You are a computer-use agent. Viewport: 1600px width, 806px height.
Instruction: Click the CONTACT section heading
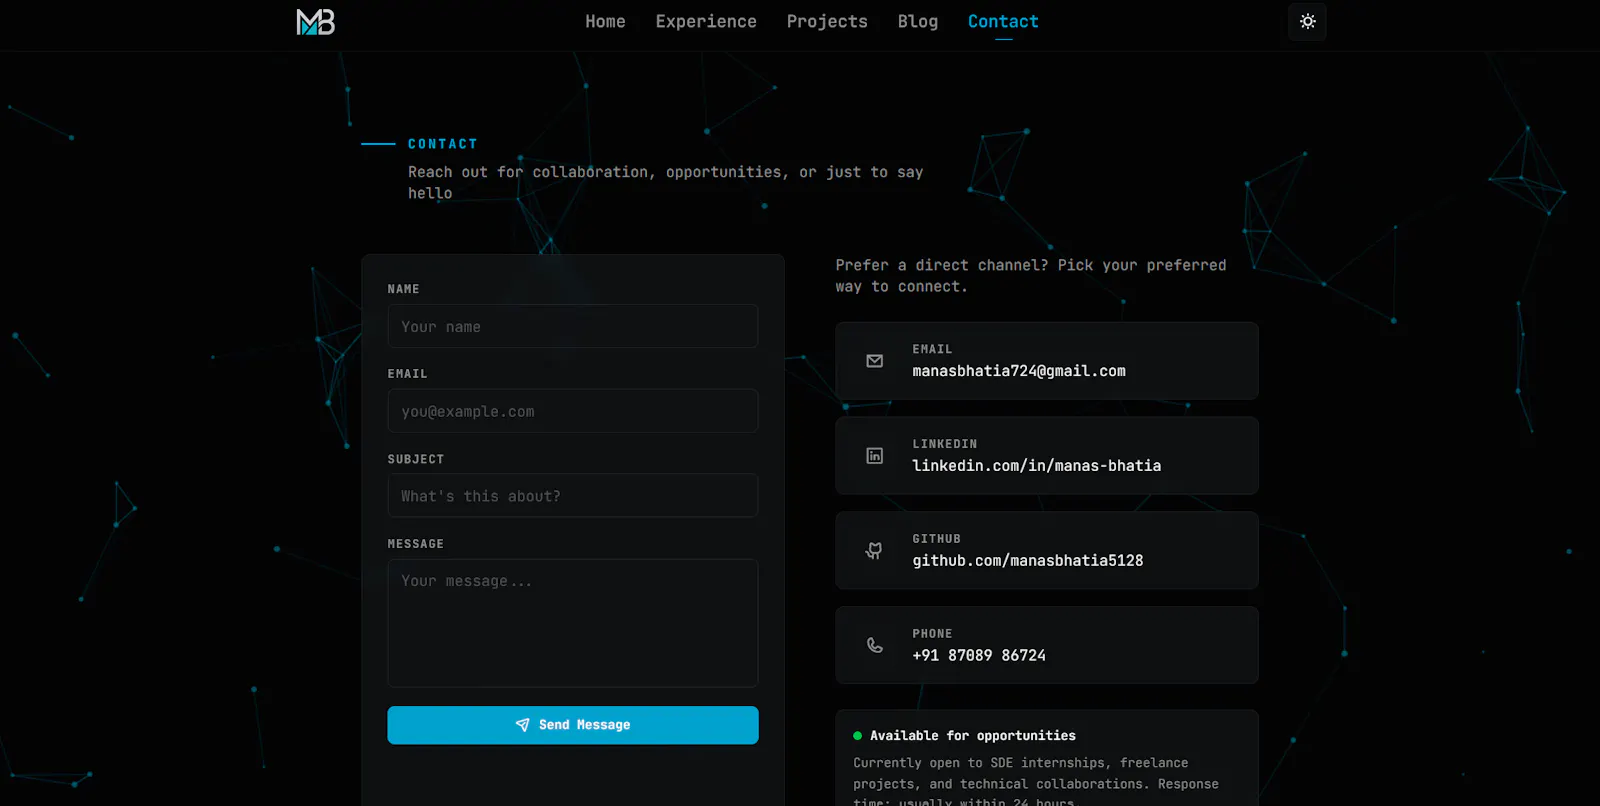(x=443, y=144)
